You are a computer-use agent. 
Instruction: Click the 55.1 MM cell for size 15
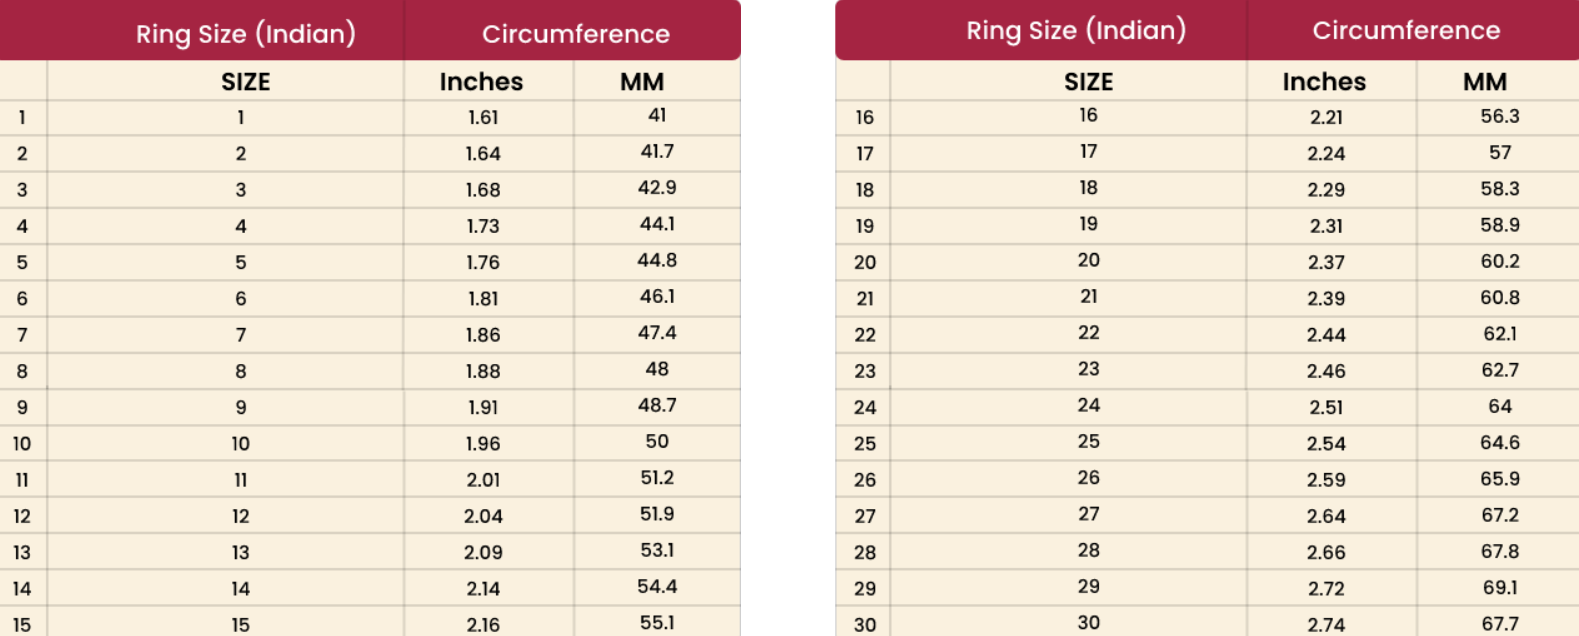pyautogui.click(x=657, y=623)
